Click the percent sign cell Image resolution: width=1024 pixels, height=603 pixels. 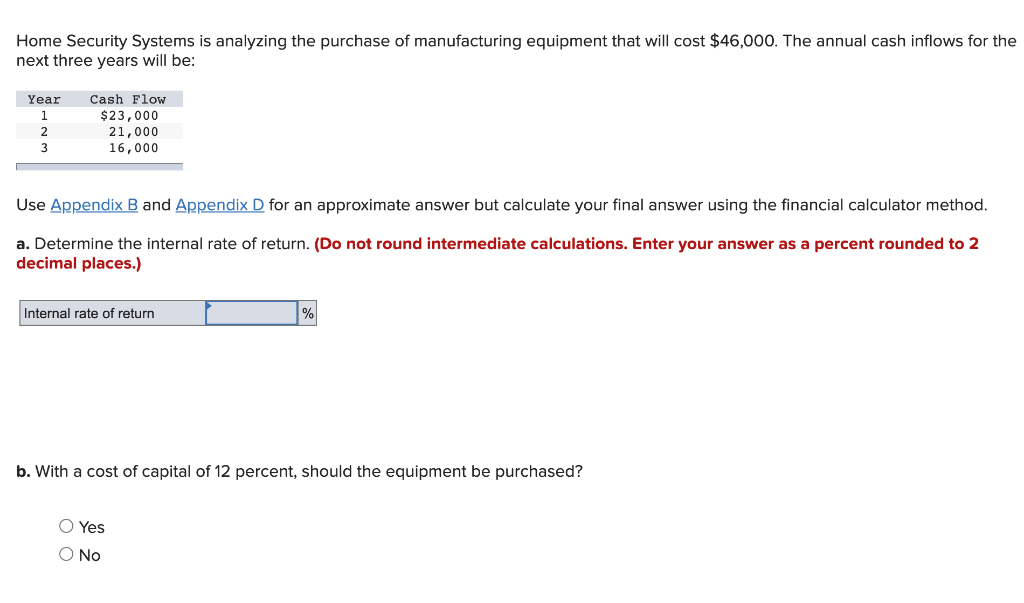click(308, 314)
